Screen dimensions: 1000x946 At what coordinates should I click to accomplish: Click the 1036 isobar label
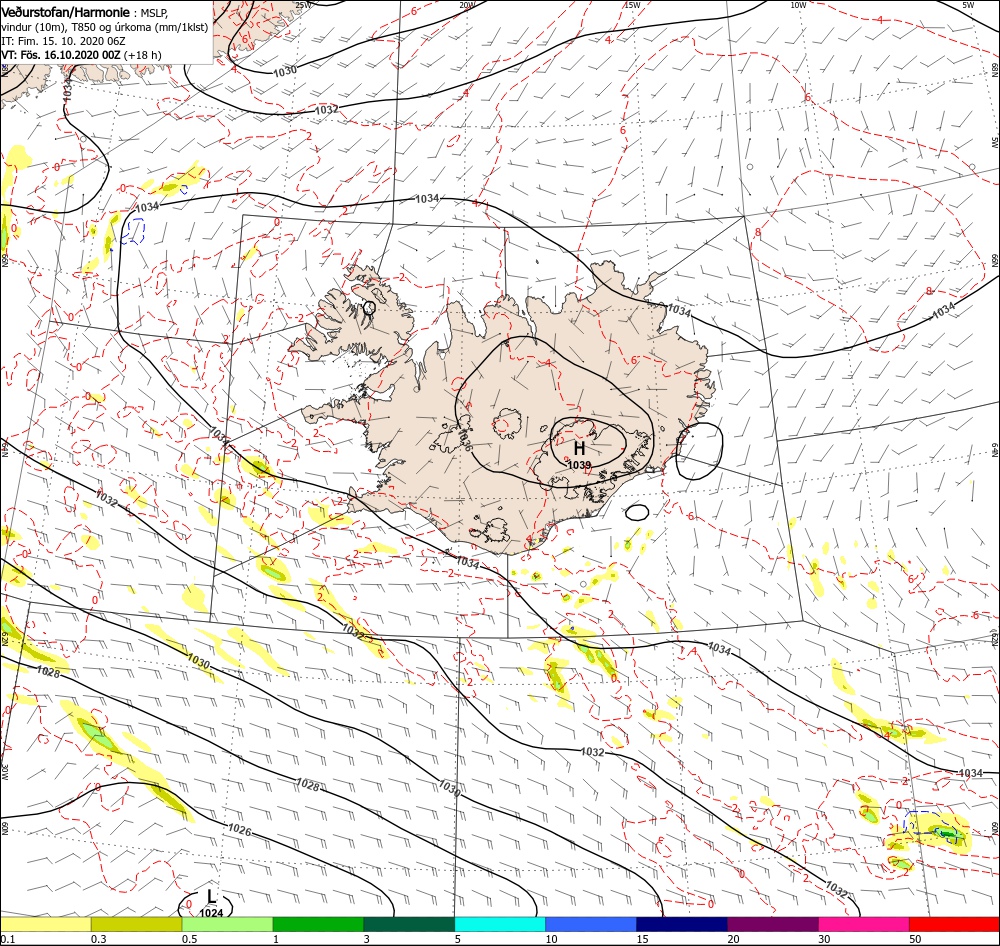click(465, 440)
